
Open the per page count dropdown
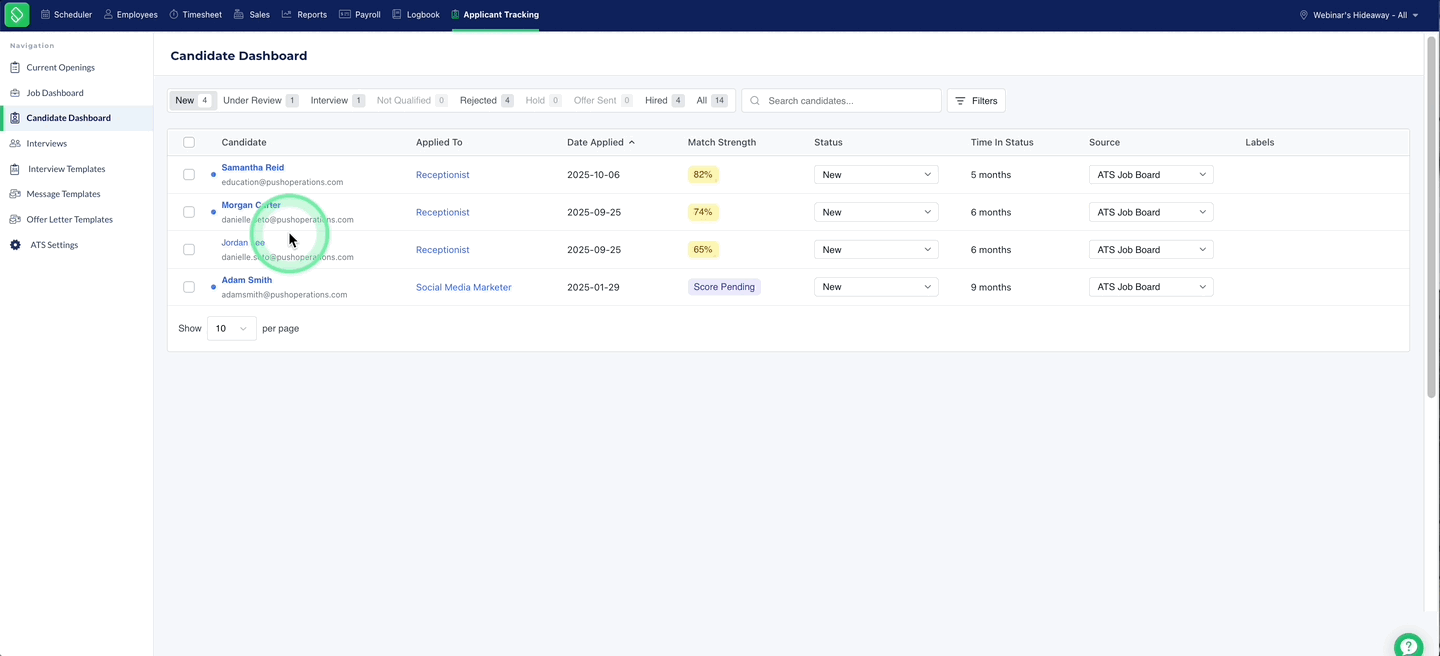click(232, 328)
